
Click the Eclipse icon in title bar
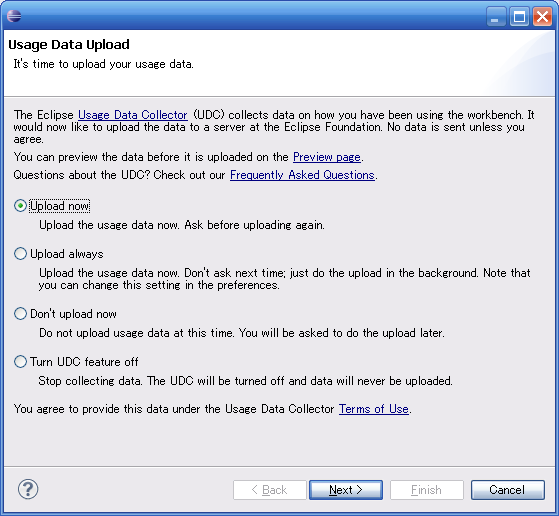tap(14, 16)
